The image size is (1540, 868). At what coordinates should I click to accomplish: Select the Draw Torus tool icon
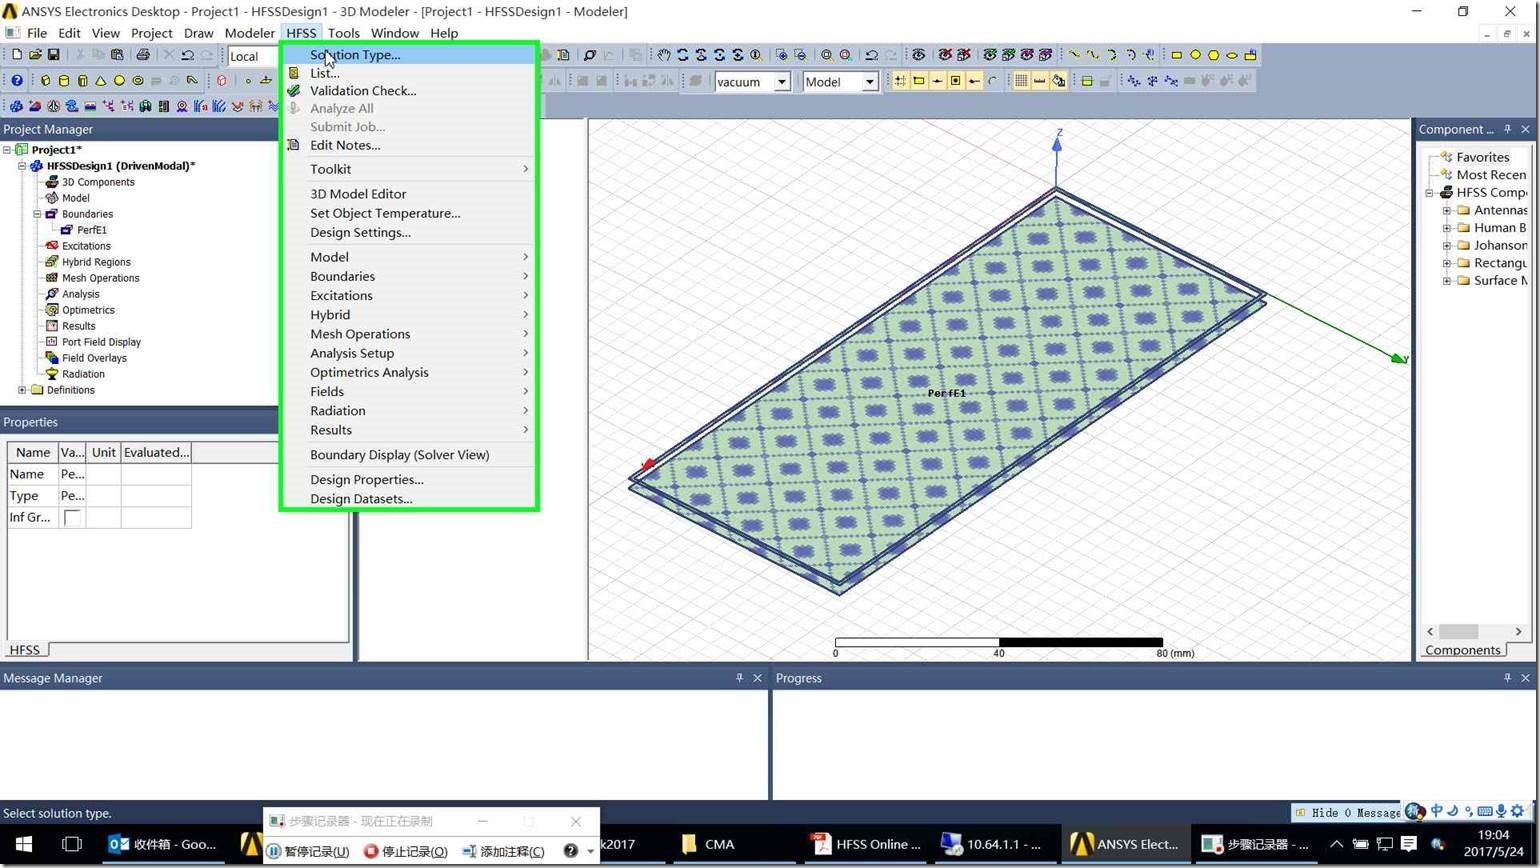pos(138,80)
